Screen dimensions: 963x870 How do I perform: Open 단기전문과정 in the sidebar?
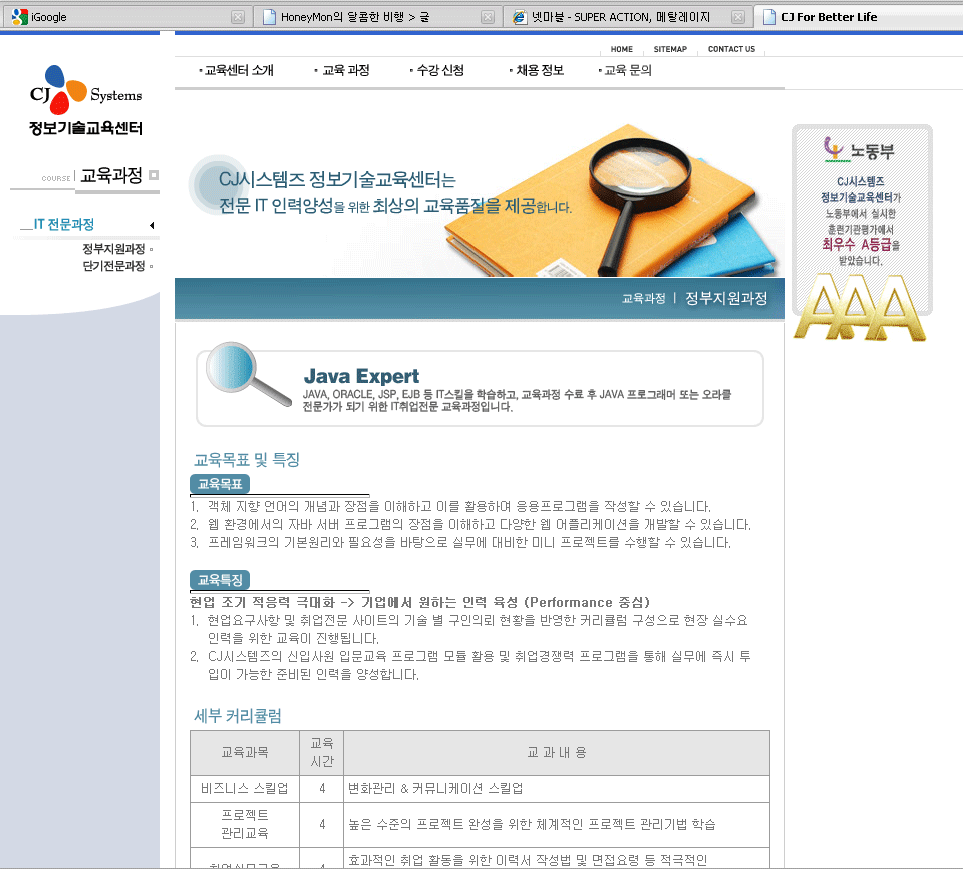pyautogui.click(x=114, y=266)
